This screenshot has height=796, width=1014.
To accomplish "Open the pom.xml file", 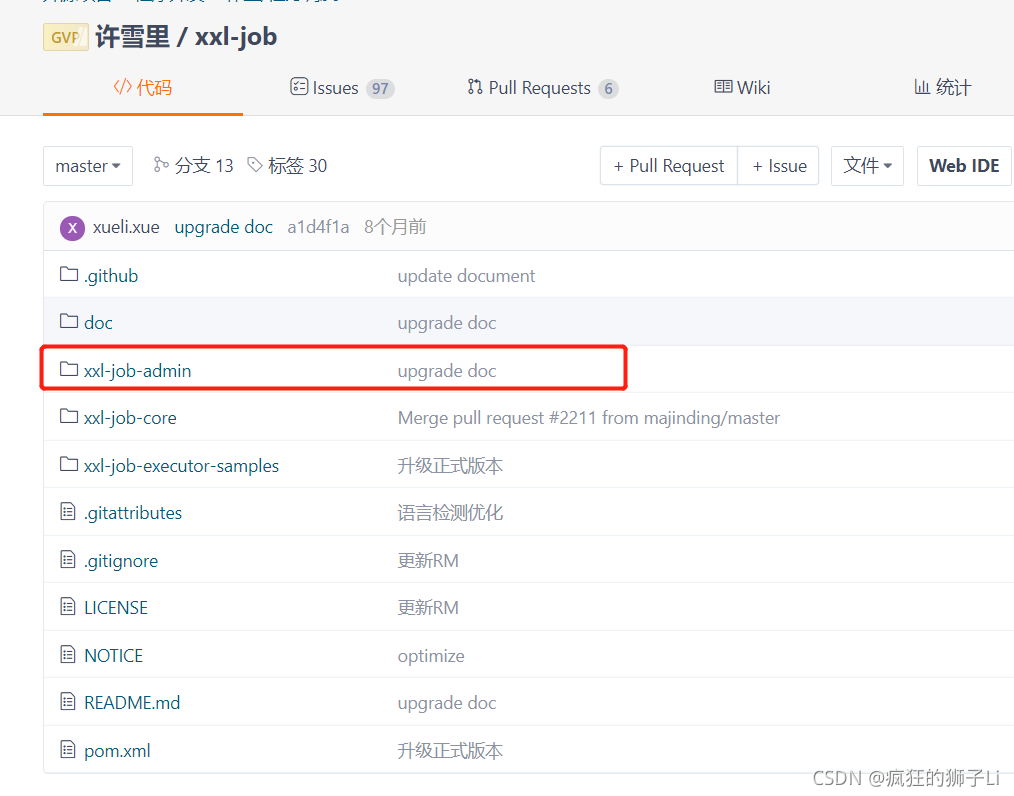I will (118, 751).
